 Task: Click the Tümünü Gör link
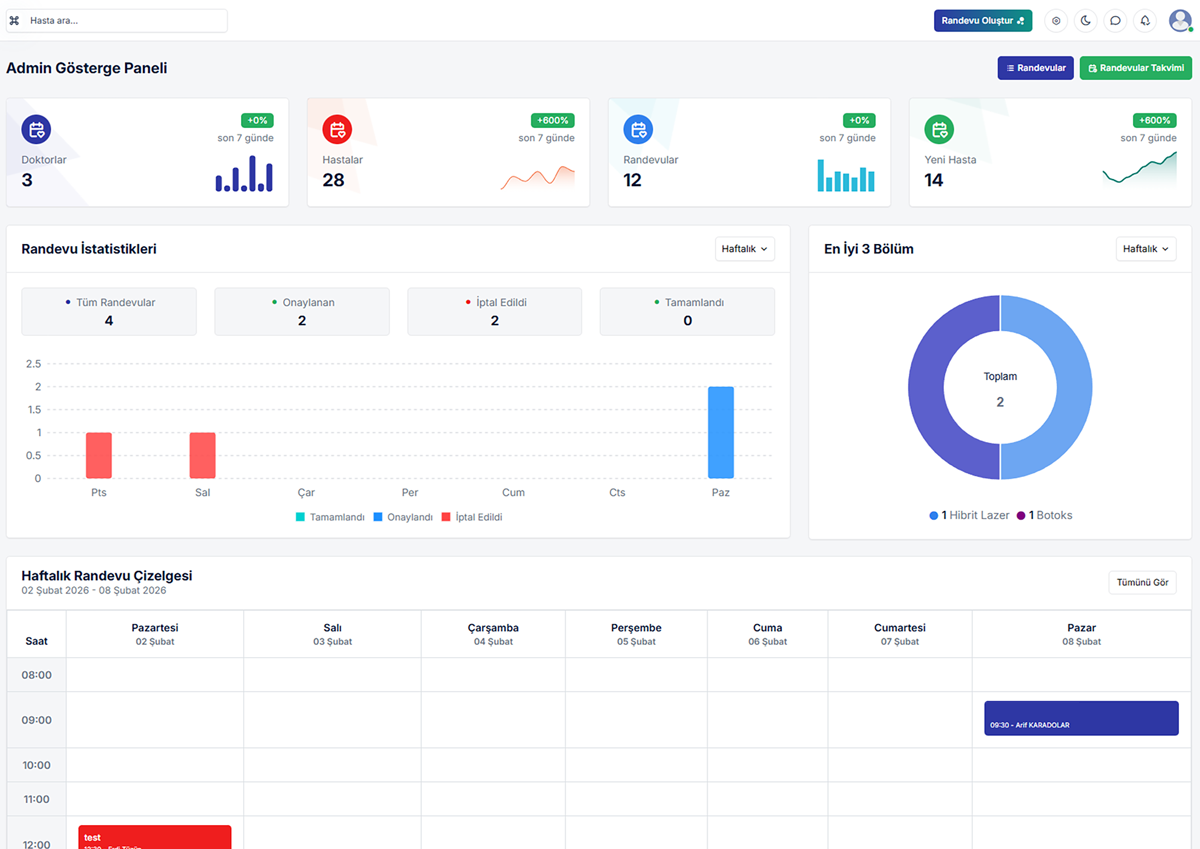click(x=1142, y=582)
